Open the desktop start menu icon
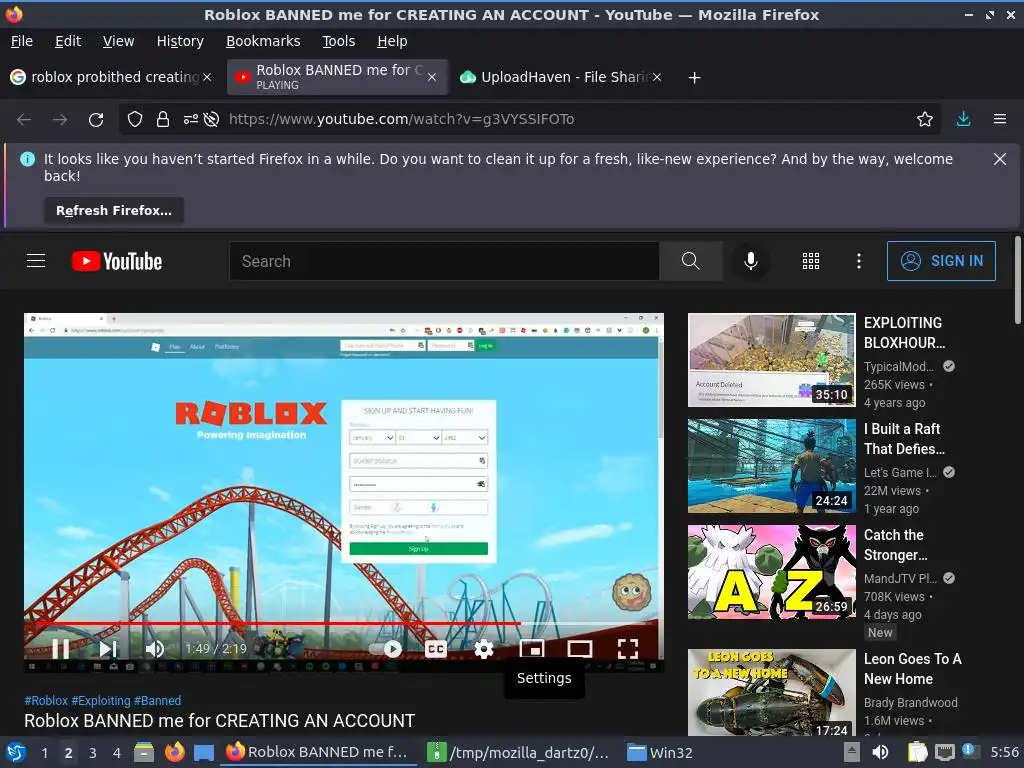 tap(16, 752)
